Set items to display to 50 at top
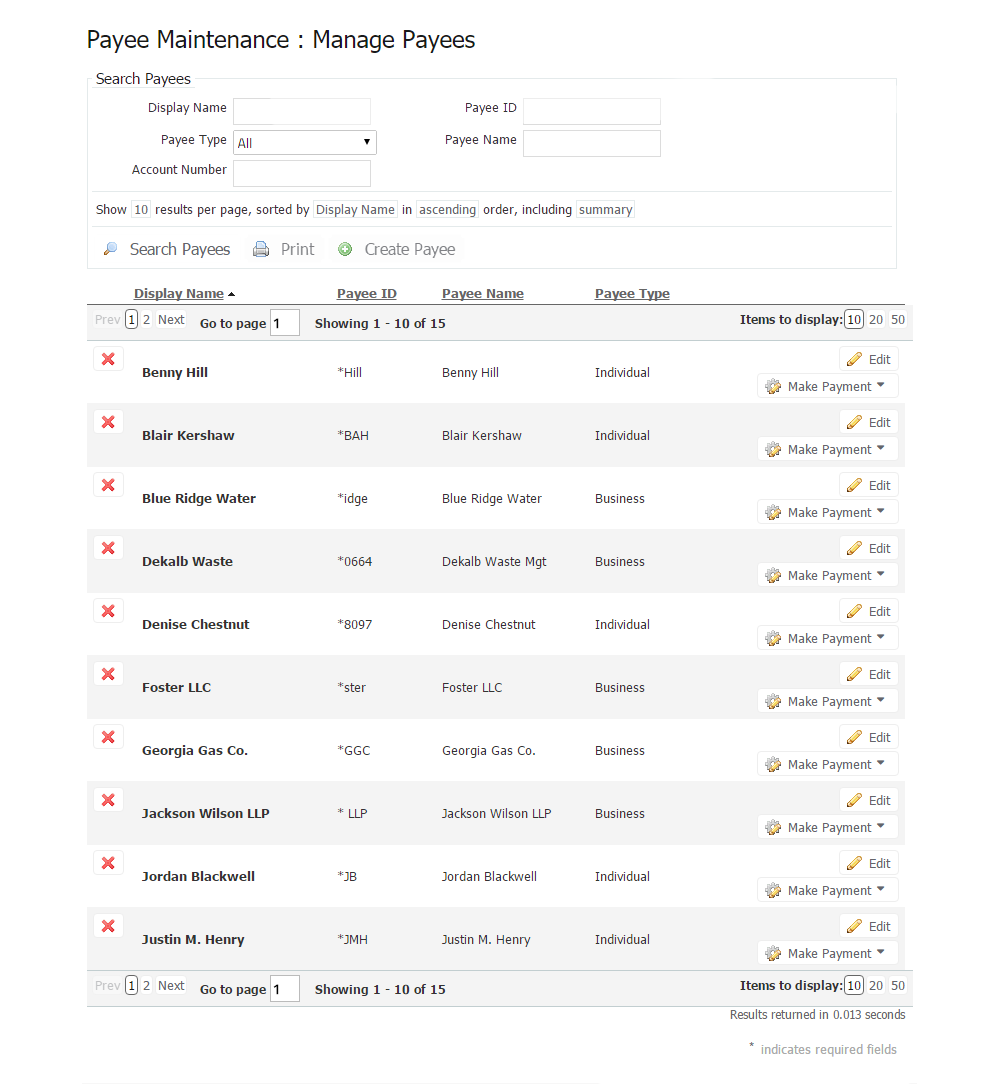 point(897,320)
